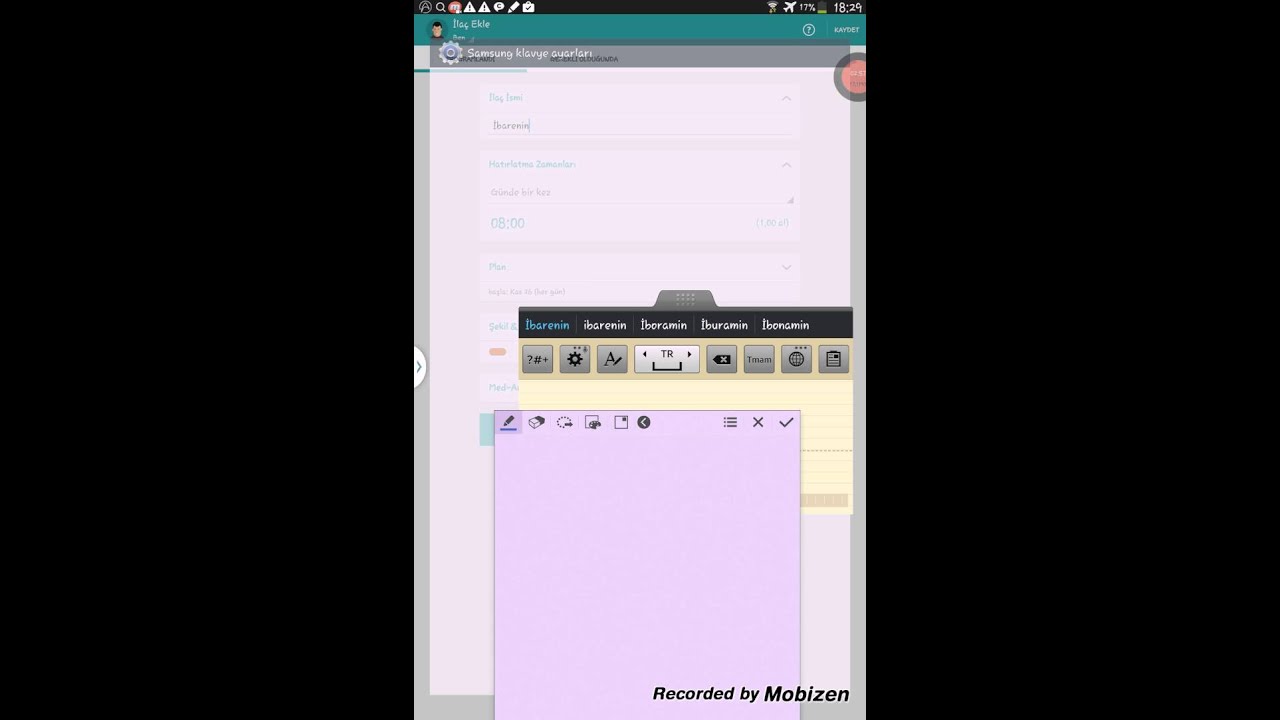Image resolution: width=1280 pixels, height=720 pixels.
Task: Expand the Plan section
Action: pyautogui.click(x=786, y=267)
